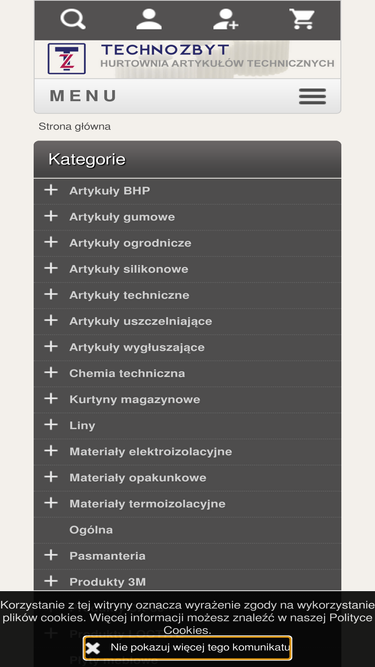Expand Materiały opakunkowe plus icon
Screen dimensions: 375x667
[x=51, y=476]
